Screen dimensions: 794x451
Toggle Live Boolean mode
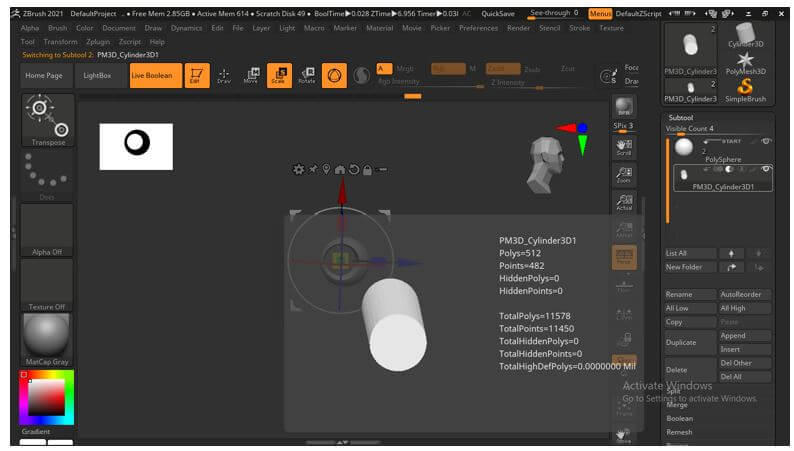[155, 75]
